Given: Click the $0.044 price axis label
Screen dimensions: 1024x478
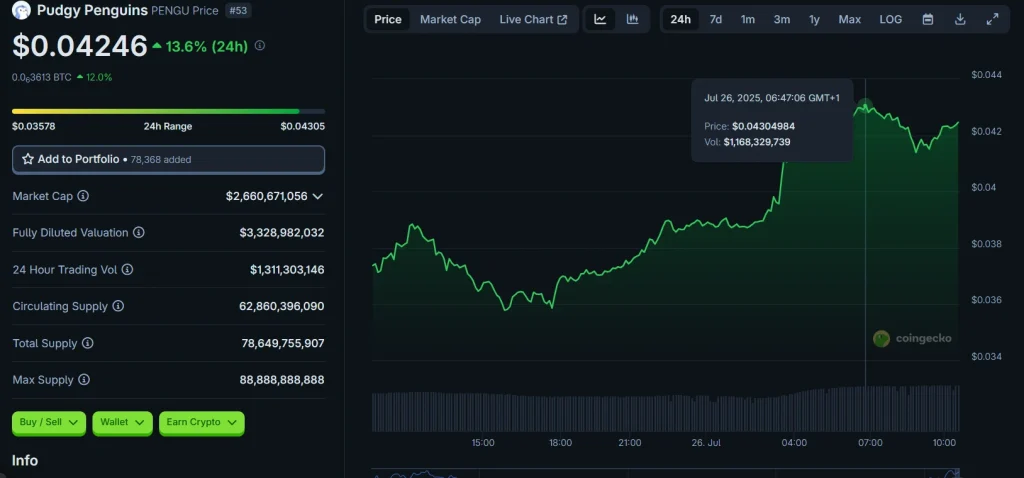Looking at the screenshot, I should coord(987,75).
